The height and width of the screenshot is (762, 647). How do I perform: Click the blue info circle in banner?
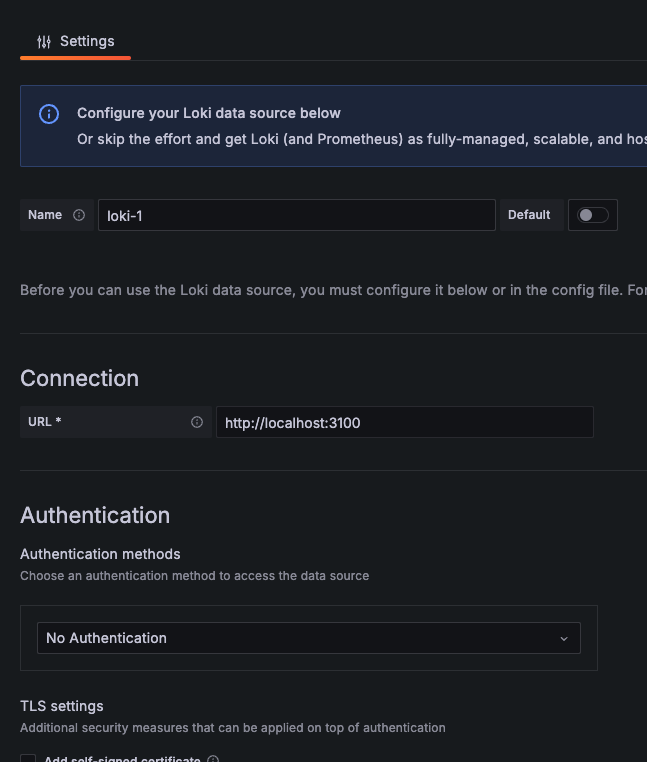tap(49, 114)
